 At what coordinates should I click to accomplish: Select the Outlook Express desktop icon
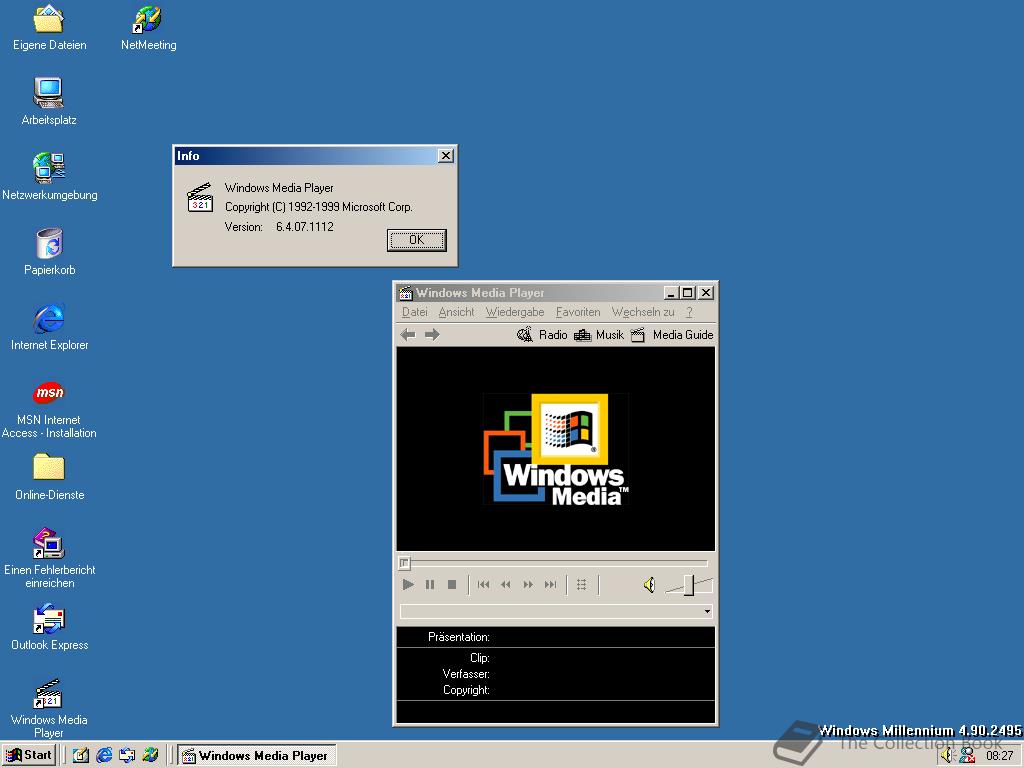[50, 628]
